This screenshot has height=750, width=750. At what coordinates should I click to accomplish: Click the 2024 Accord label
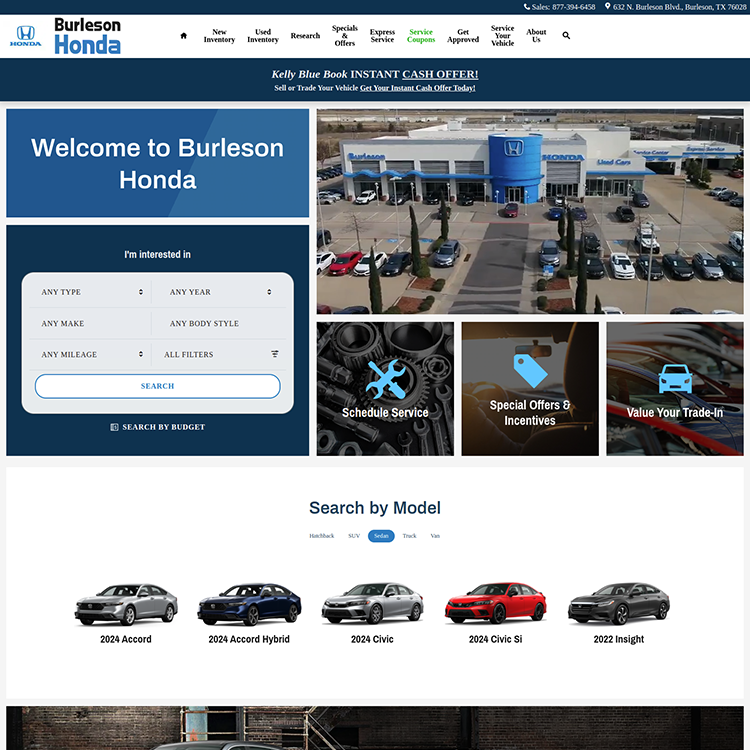(x=126, y=639)
